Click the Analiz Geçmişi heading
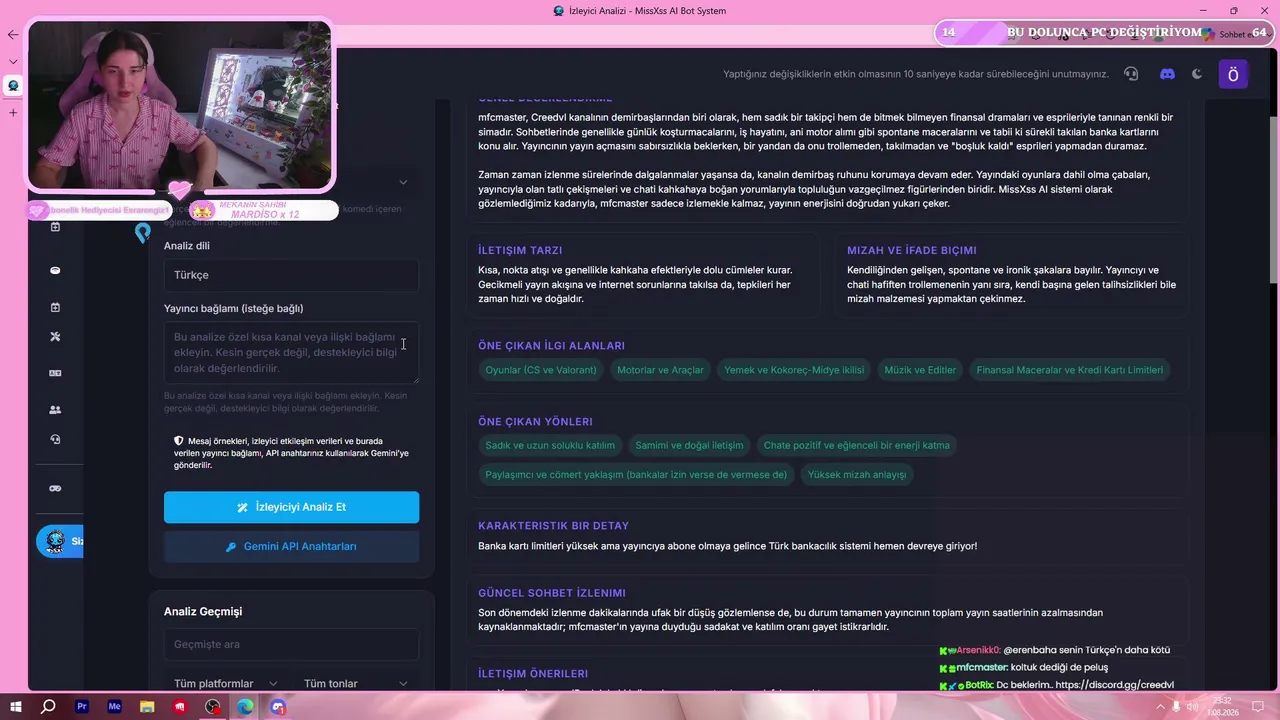 (203, 611)
